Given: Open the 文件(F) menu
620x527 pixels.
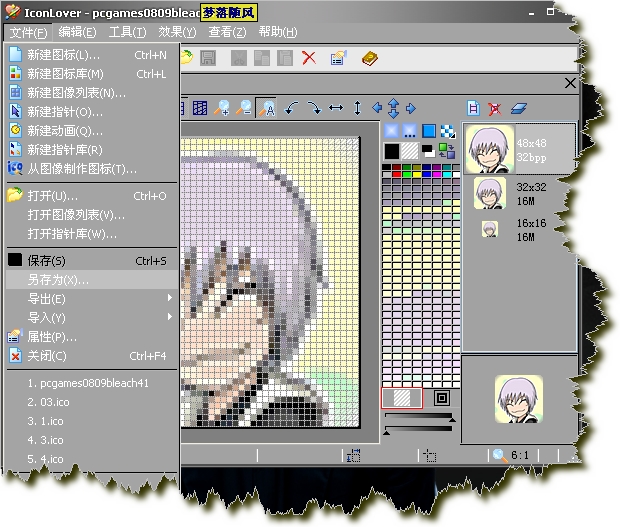Looking at the screenshot, I should pos(28,32).
